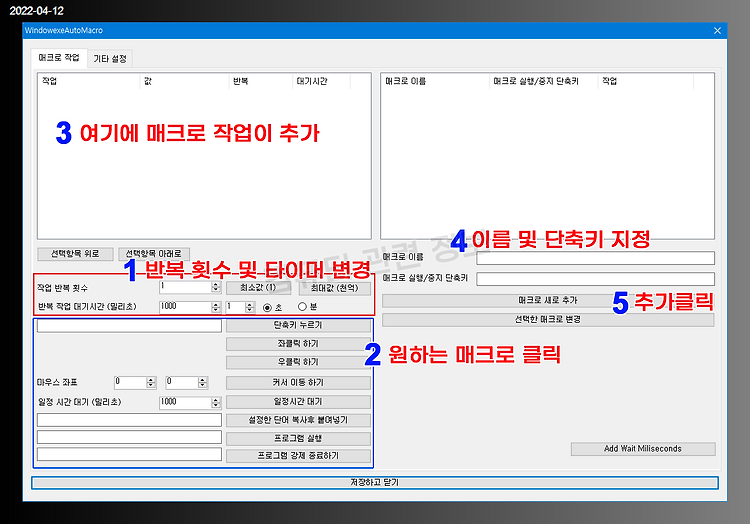Focus the 일정 시간 대기 (밀리초) field
The height and width of the screenshot is (524, 750).
(185, 402)
